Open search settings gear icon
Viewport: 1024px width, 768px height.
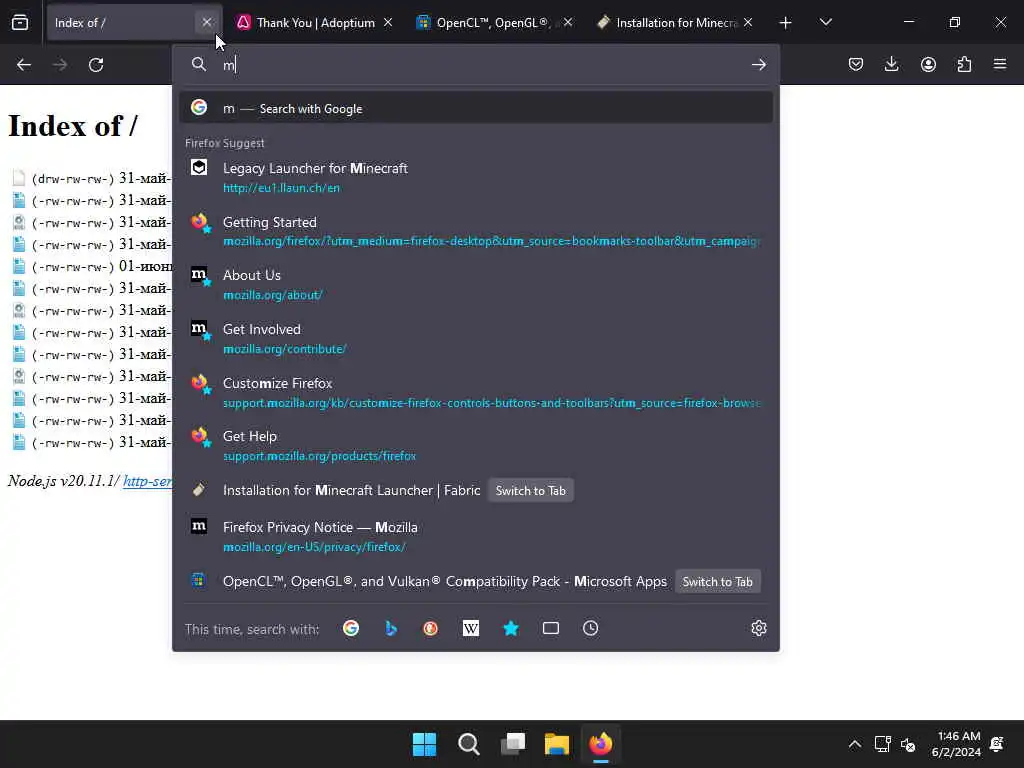[758, 628]
